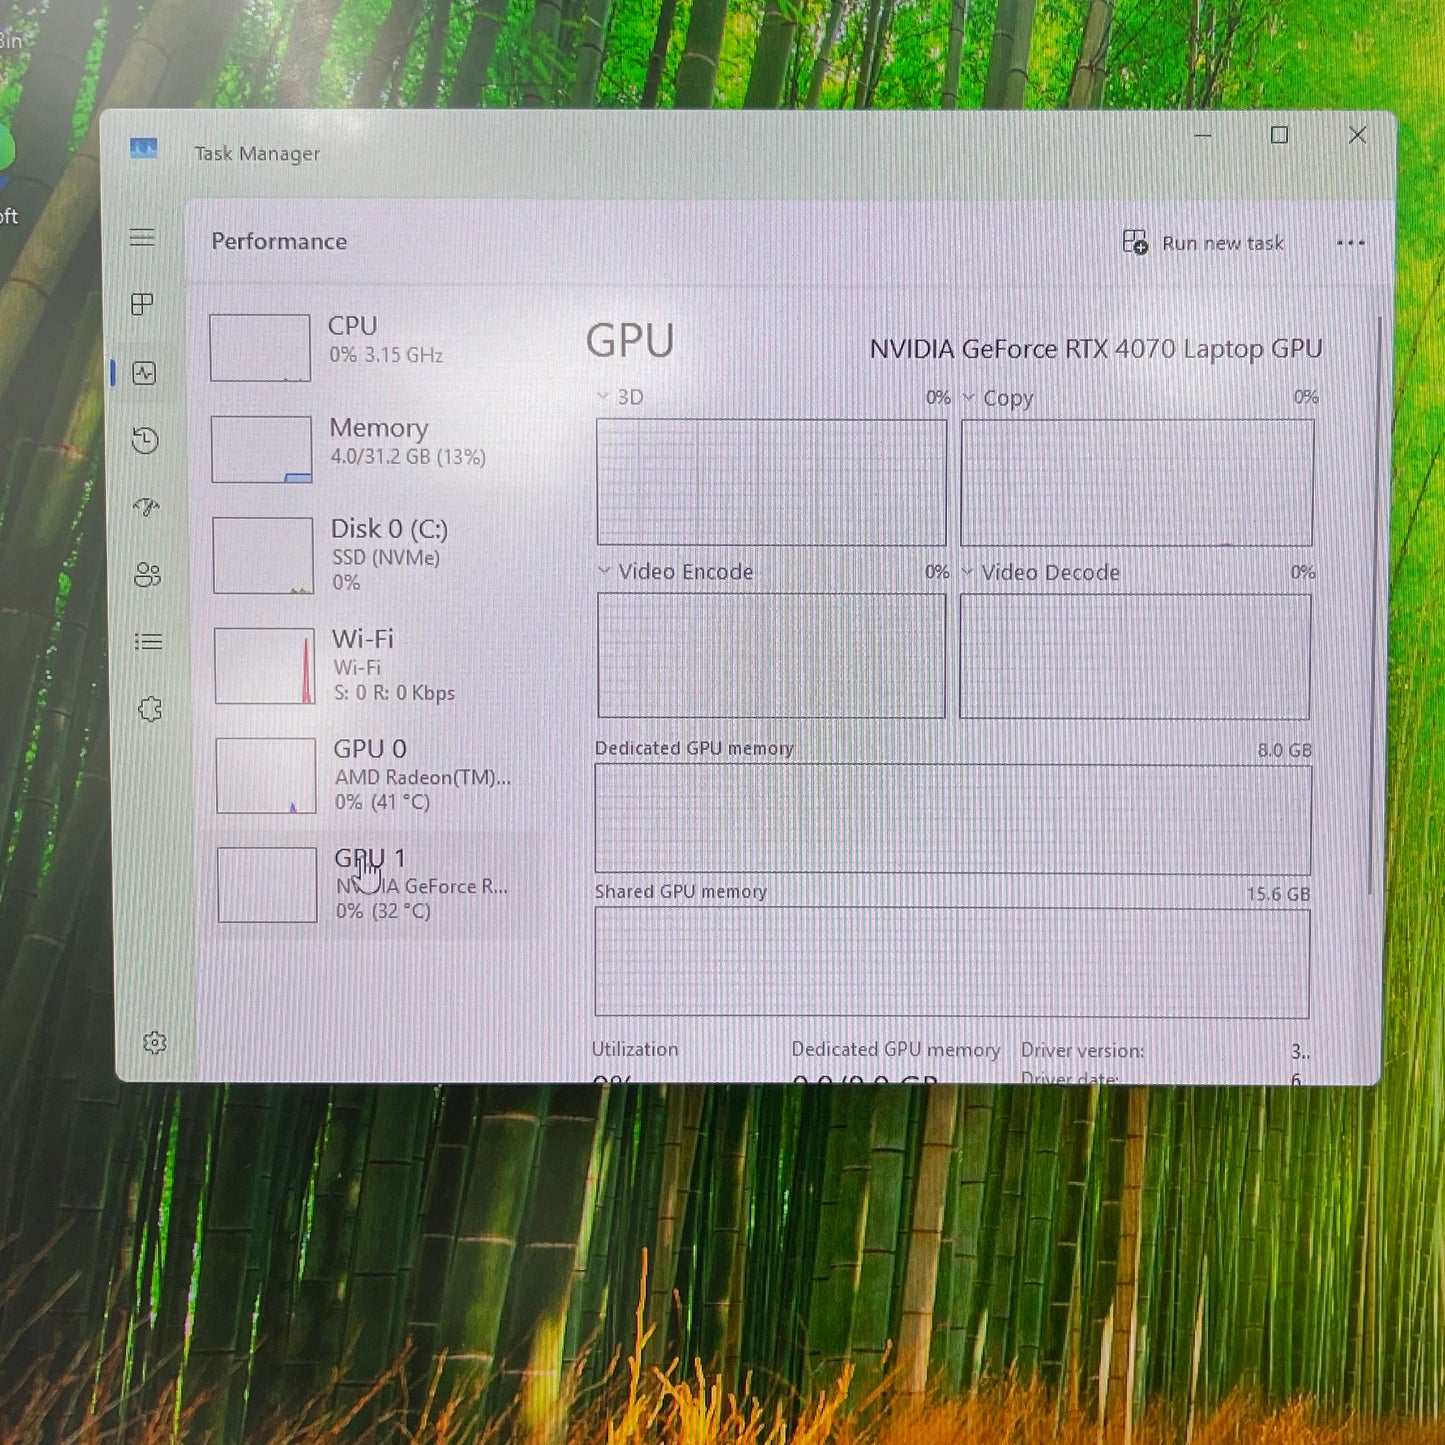Open the Video Encode engine dropdown
The width and height of the screenshot is (1445, 1445).
[x=604, y=571]
